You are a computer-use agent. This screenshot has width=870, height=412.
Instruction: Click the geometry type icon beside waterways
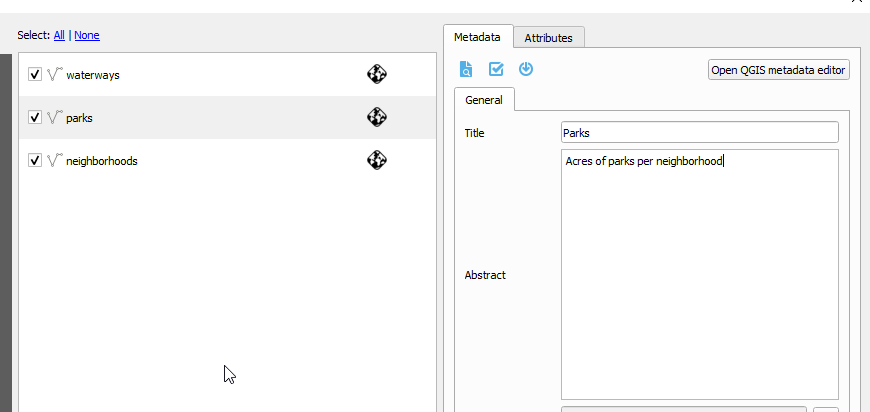(55, 75)
